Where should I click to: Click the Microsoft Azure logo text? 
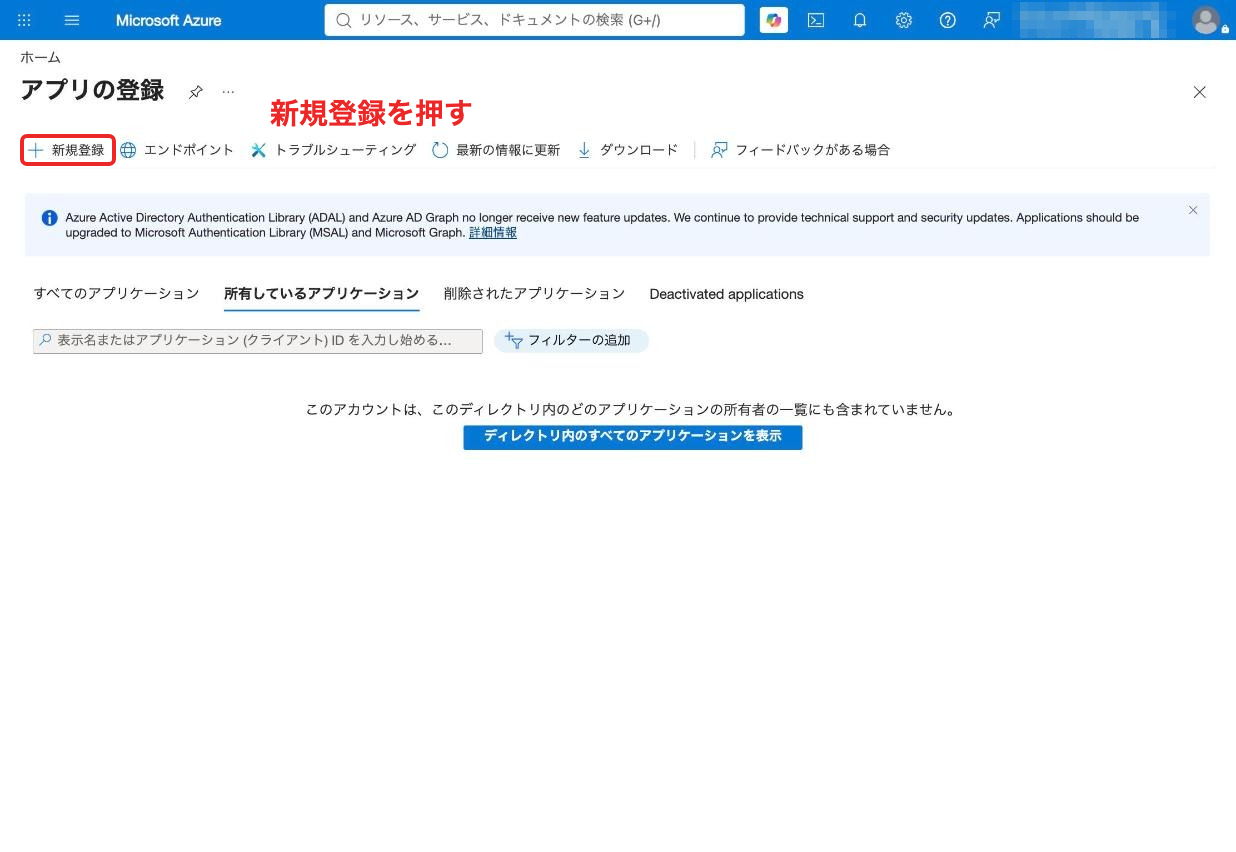[x=169, y=20]
